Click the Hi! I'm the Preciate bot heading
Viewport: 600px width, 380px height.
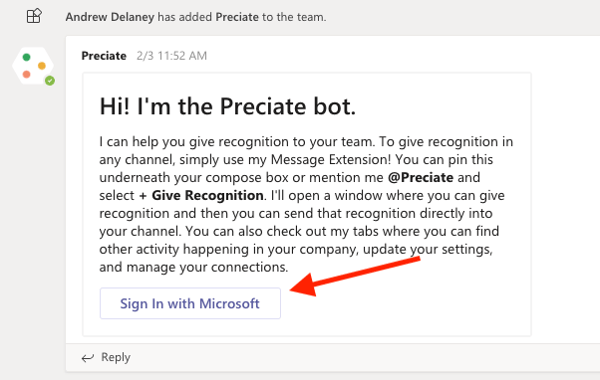pyautogui.click(x=228, y=106)
